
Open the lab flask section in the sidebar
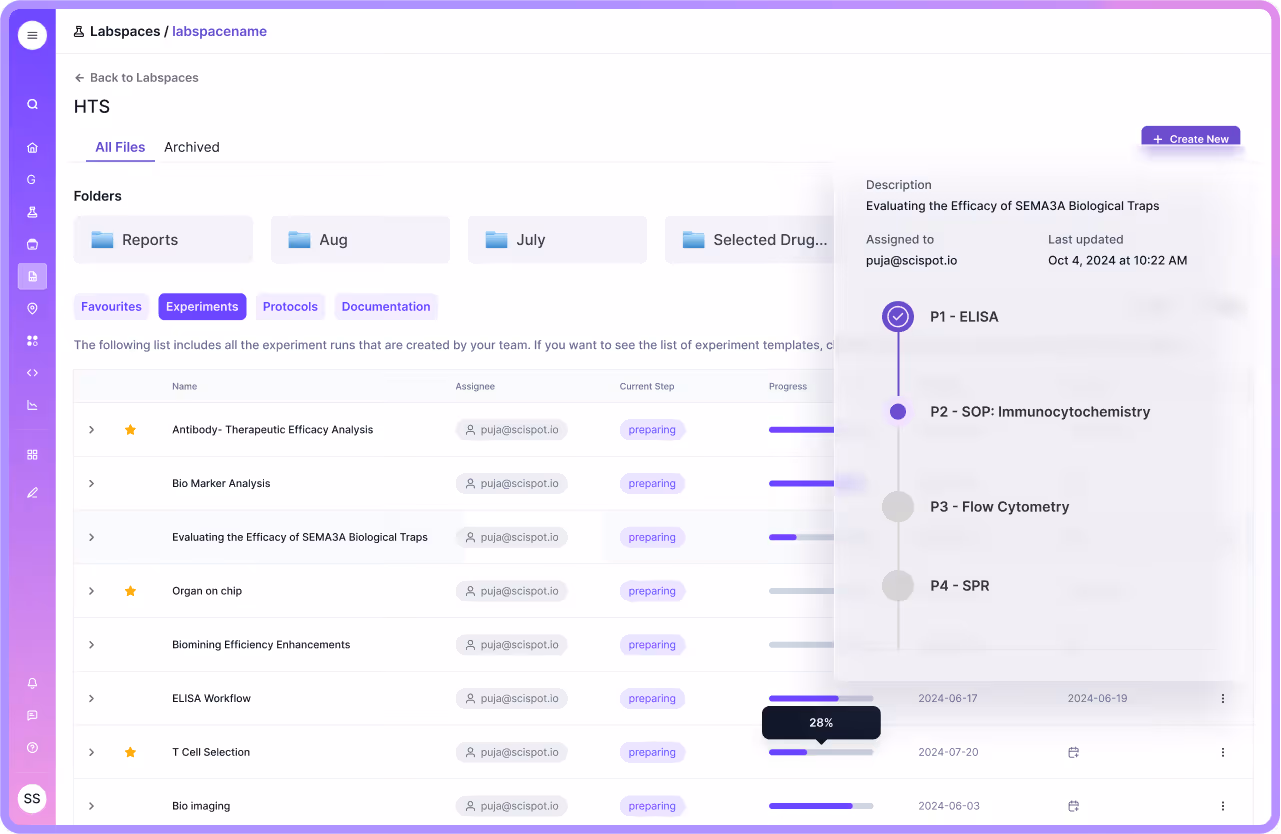pos(31,212)
